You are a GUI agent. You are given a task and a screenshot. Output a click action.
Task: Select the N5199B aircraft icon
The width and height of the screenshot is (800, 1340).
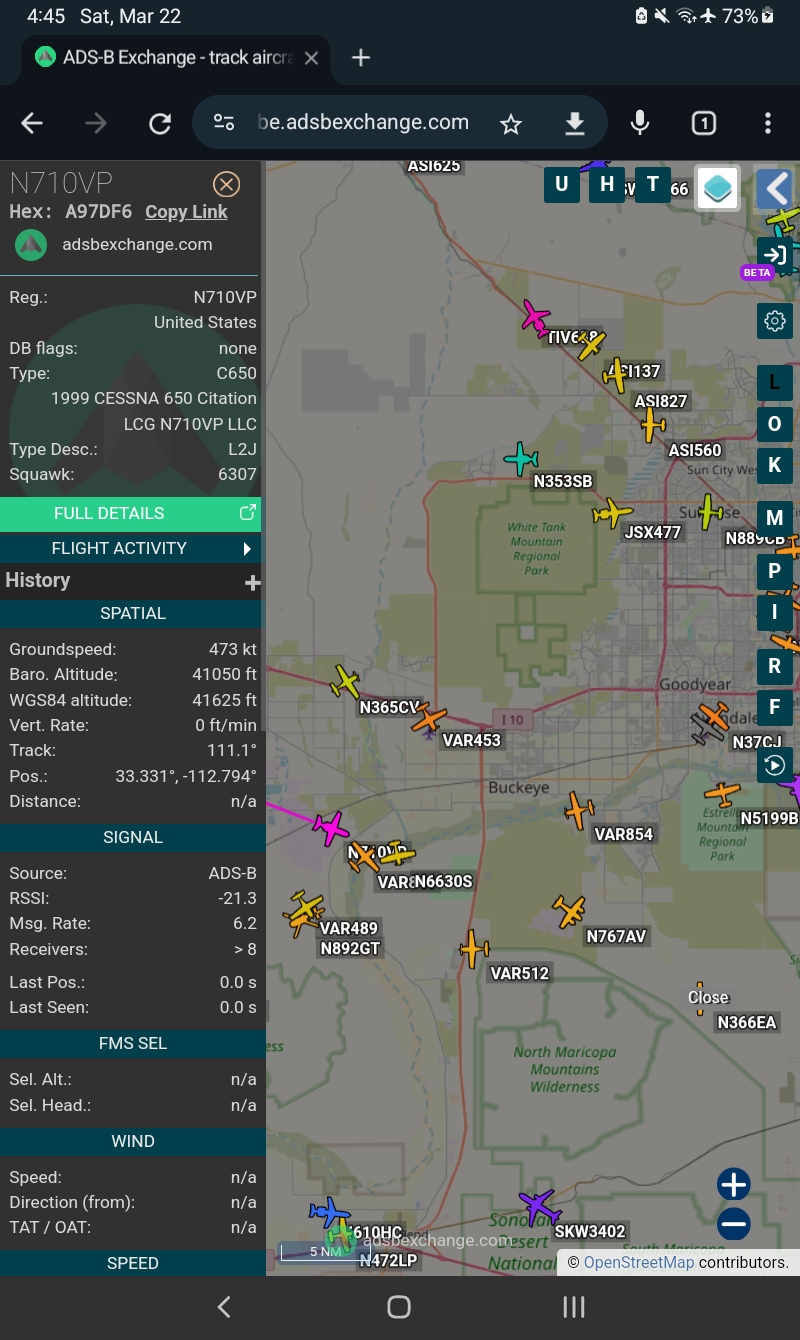[722, 794]
